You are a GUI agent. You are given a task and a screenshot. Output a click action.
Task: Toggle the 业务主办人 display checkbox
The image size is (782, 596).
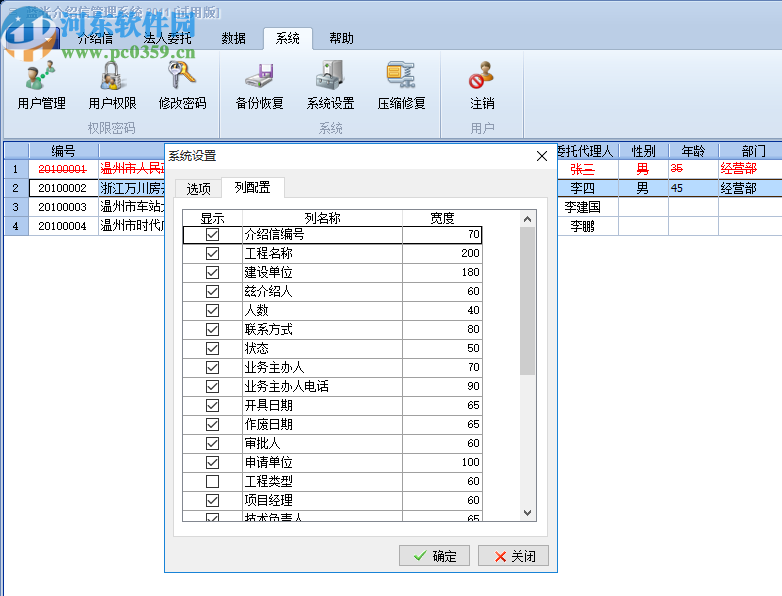tap(212, 368)
